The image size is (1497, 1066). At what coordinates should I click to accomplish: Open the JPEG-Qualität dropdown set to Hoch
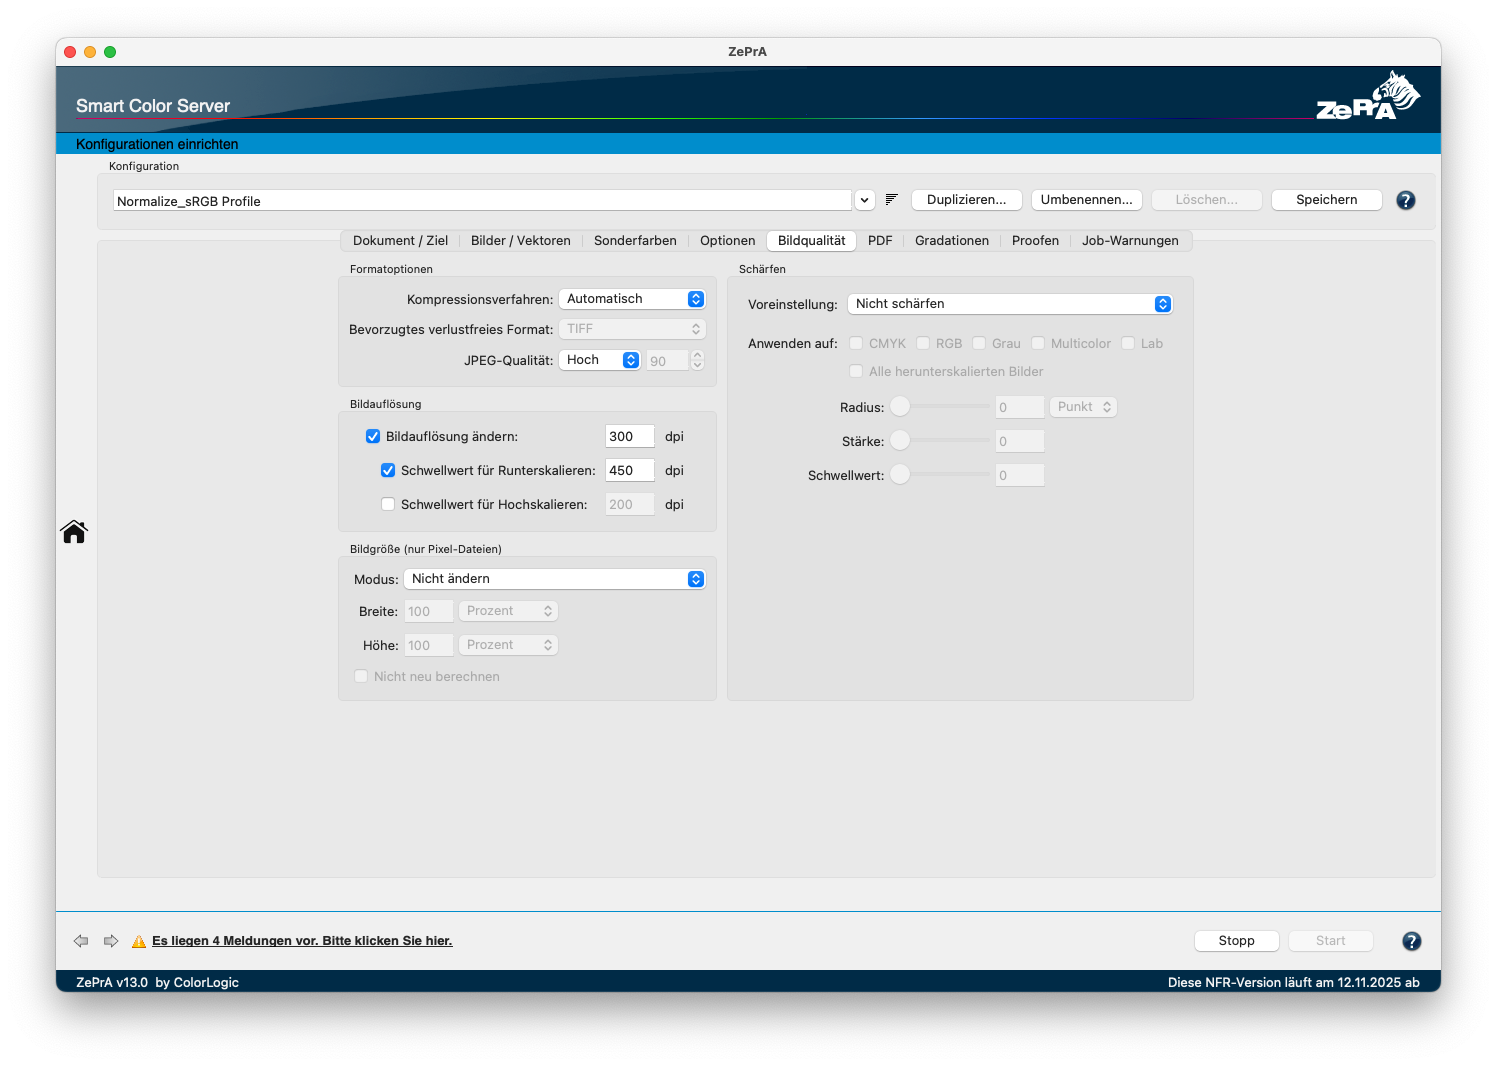coord(600,360)
